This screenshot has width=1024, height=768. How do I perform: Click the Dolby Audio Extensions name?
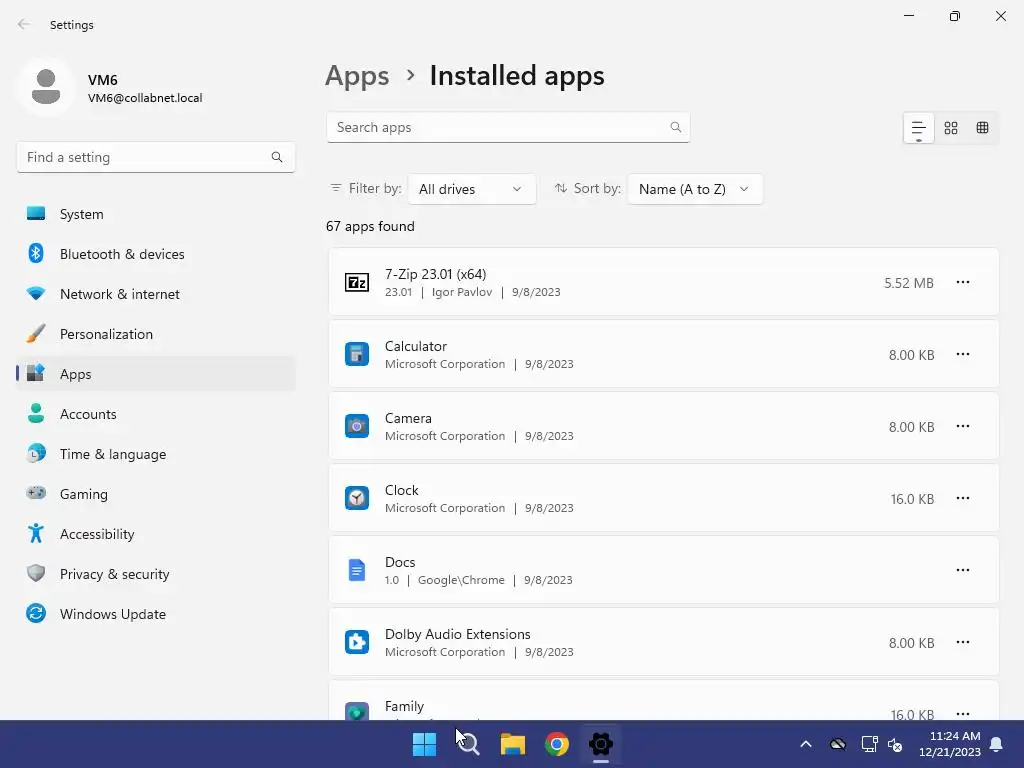click(458, 634)
